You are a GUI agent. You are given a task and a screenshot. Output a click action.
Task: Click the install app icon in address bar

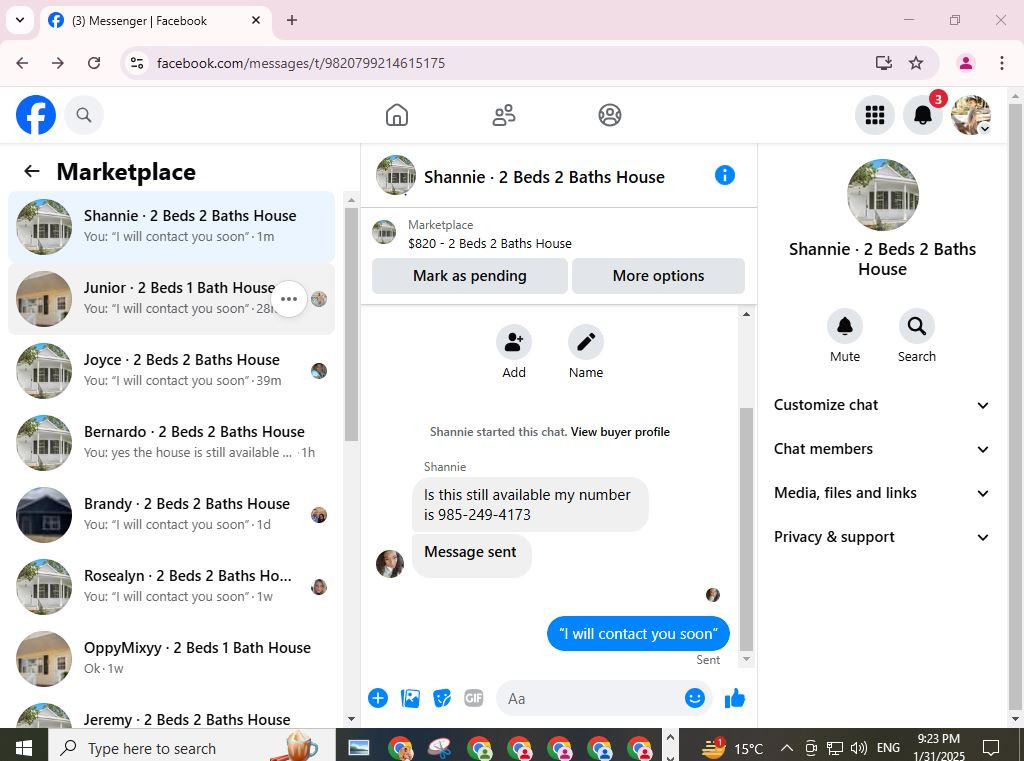pos(884,63)
